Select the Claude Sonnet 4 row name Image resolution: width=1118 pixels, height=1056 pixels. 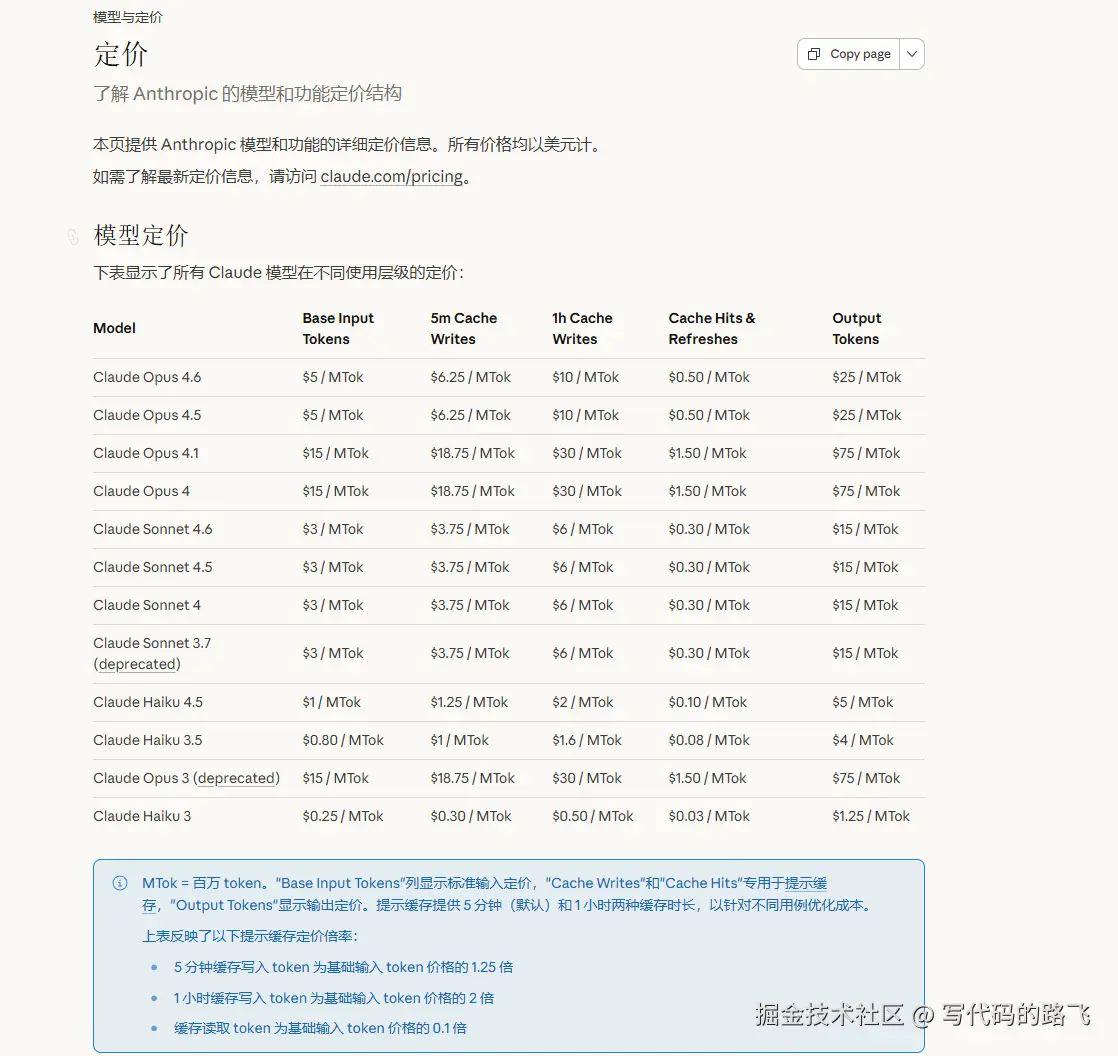pos(147,605)
